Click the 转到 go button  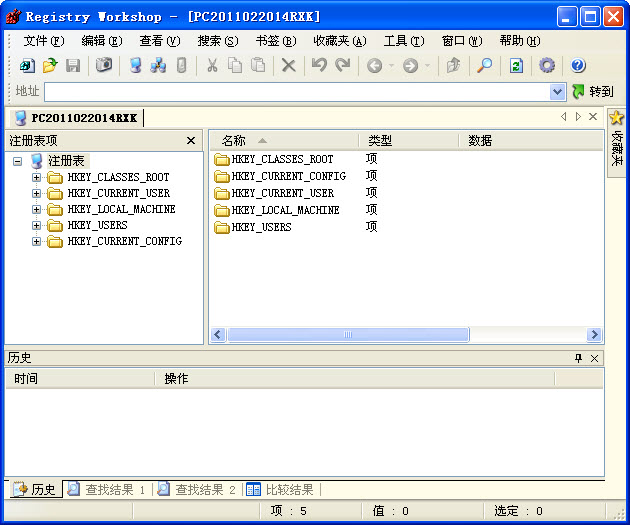(x=592, y=91)
